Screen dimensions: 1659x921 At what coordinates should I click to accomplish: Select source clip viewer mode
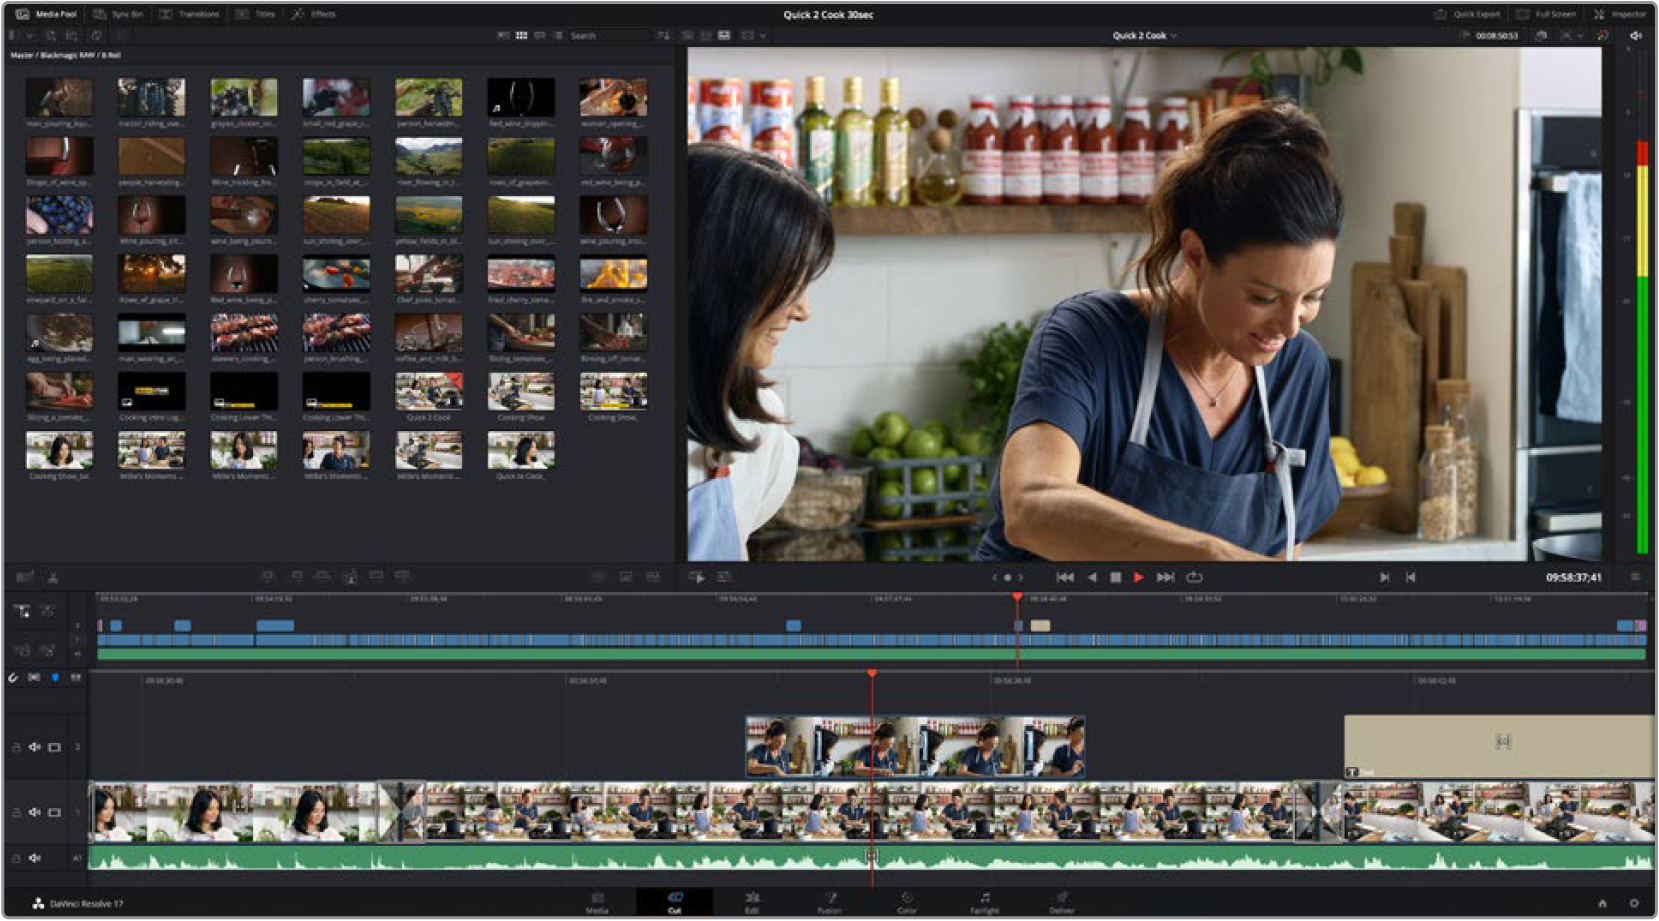(x=688, y=35)
